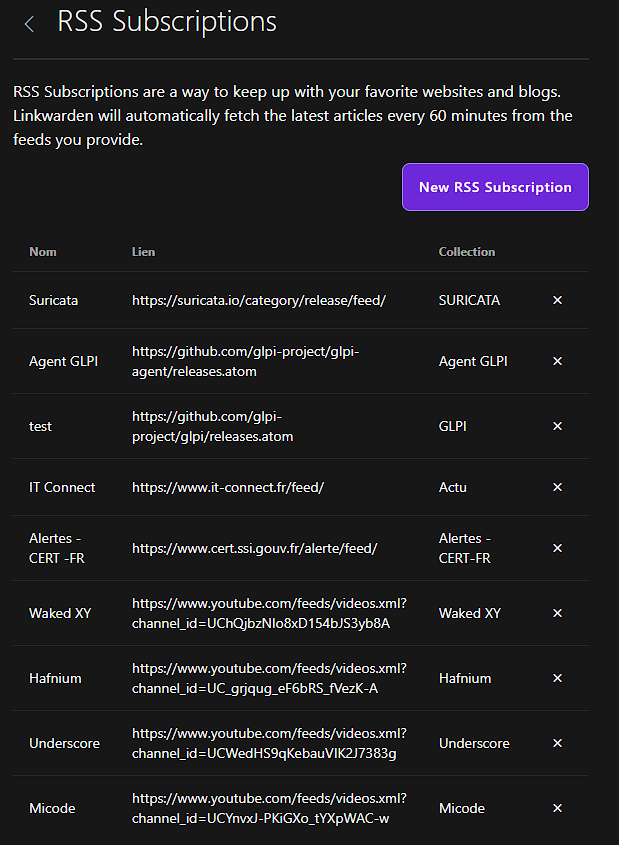Go back using the arrow icon
Screen dimensions: 619x845
pos(28,23)
